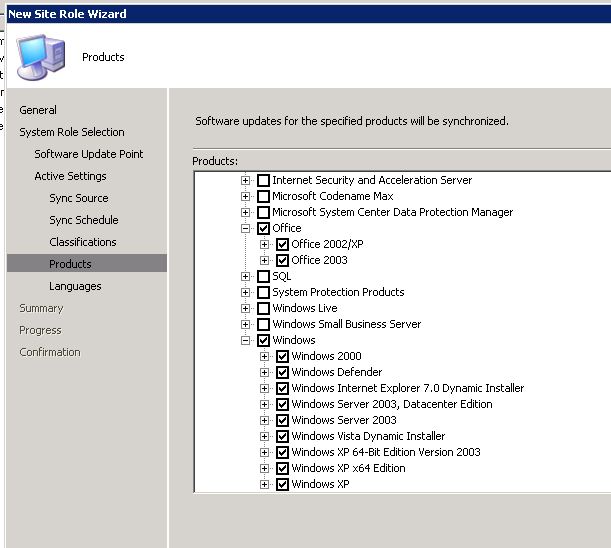611x548 pixels.
Task: Expand Internet Security and Acceleration Server node
Action: (245, 180)
